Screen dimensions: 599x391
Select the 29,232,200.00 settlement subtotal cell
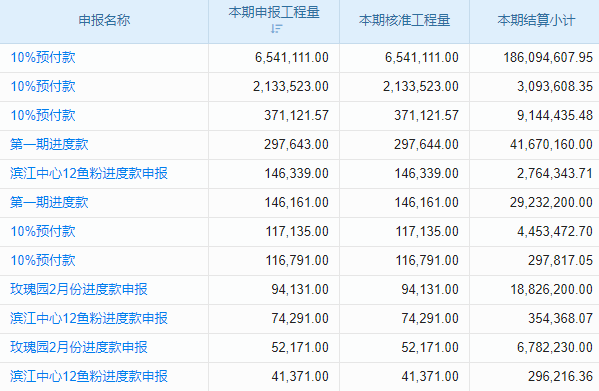[x=534, y=202]
